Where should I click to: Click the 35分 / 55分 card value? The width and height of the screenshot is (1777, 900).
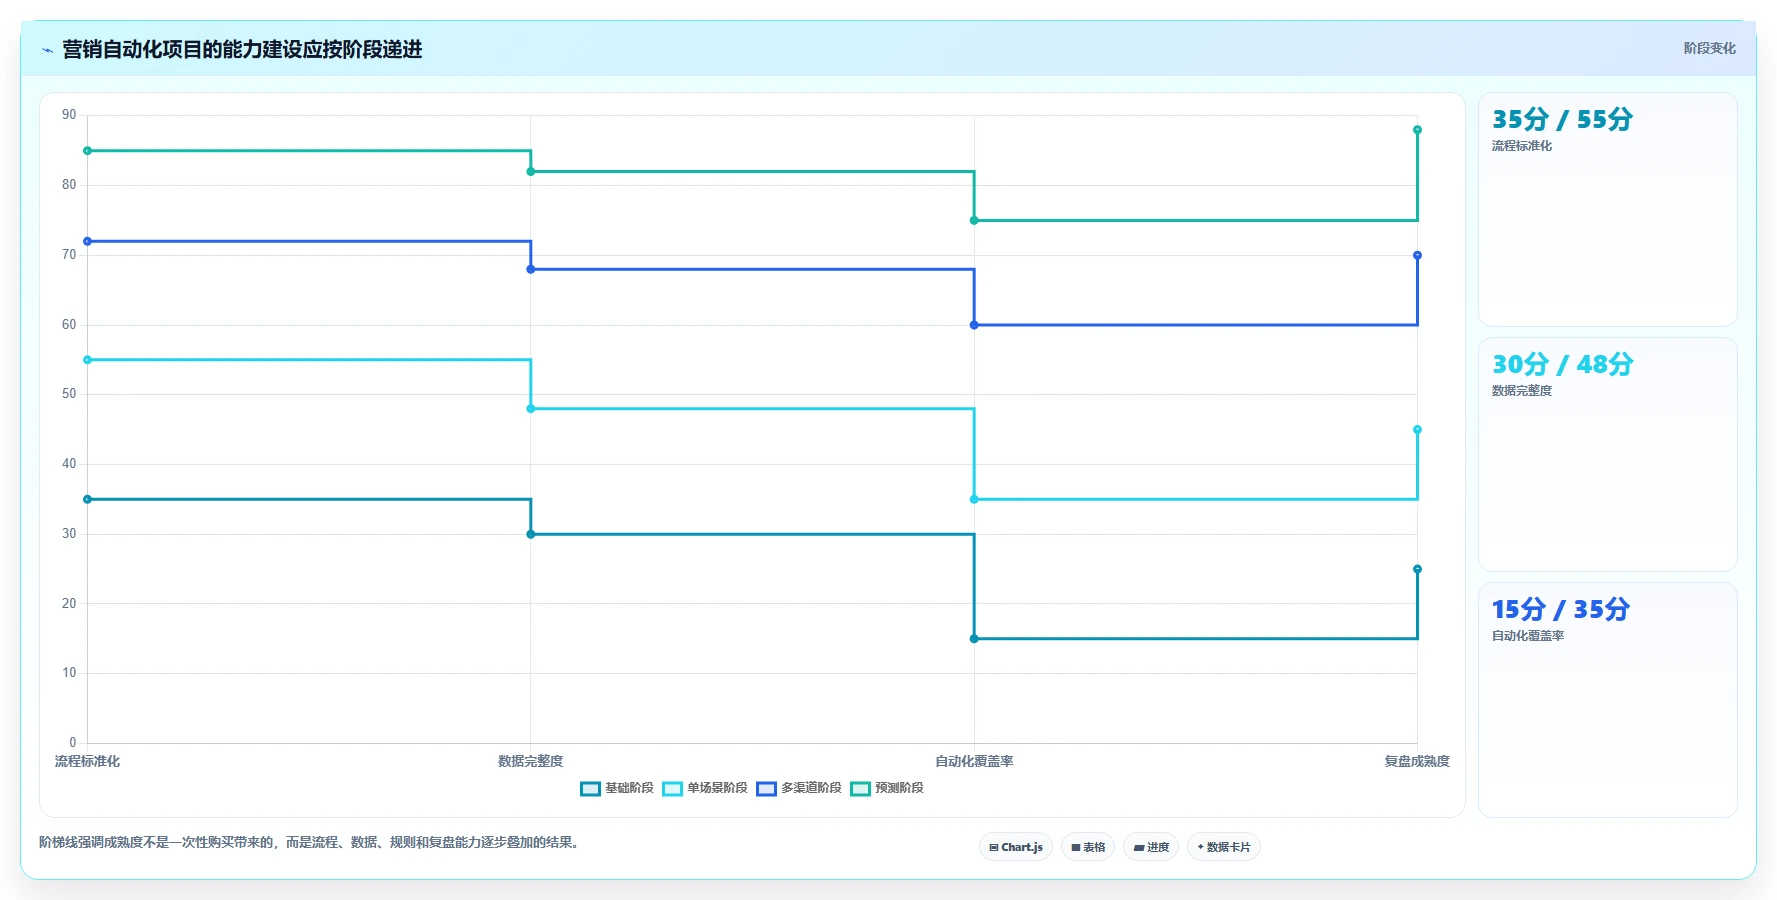1562,119
